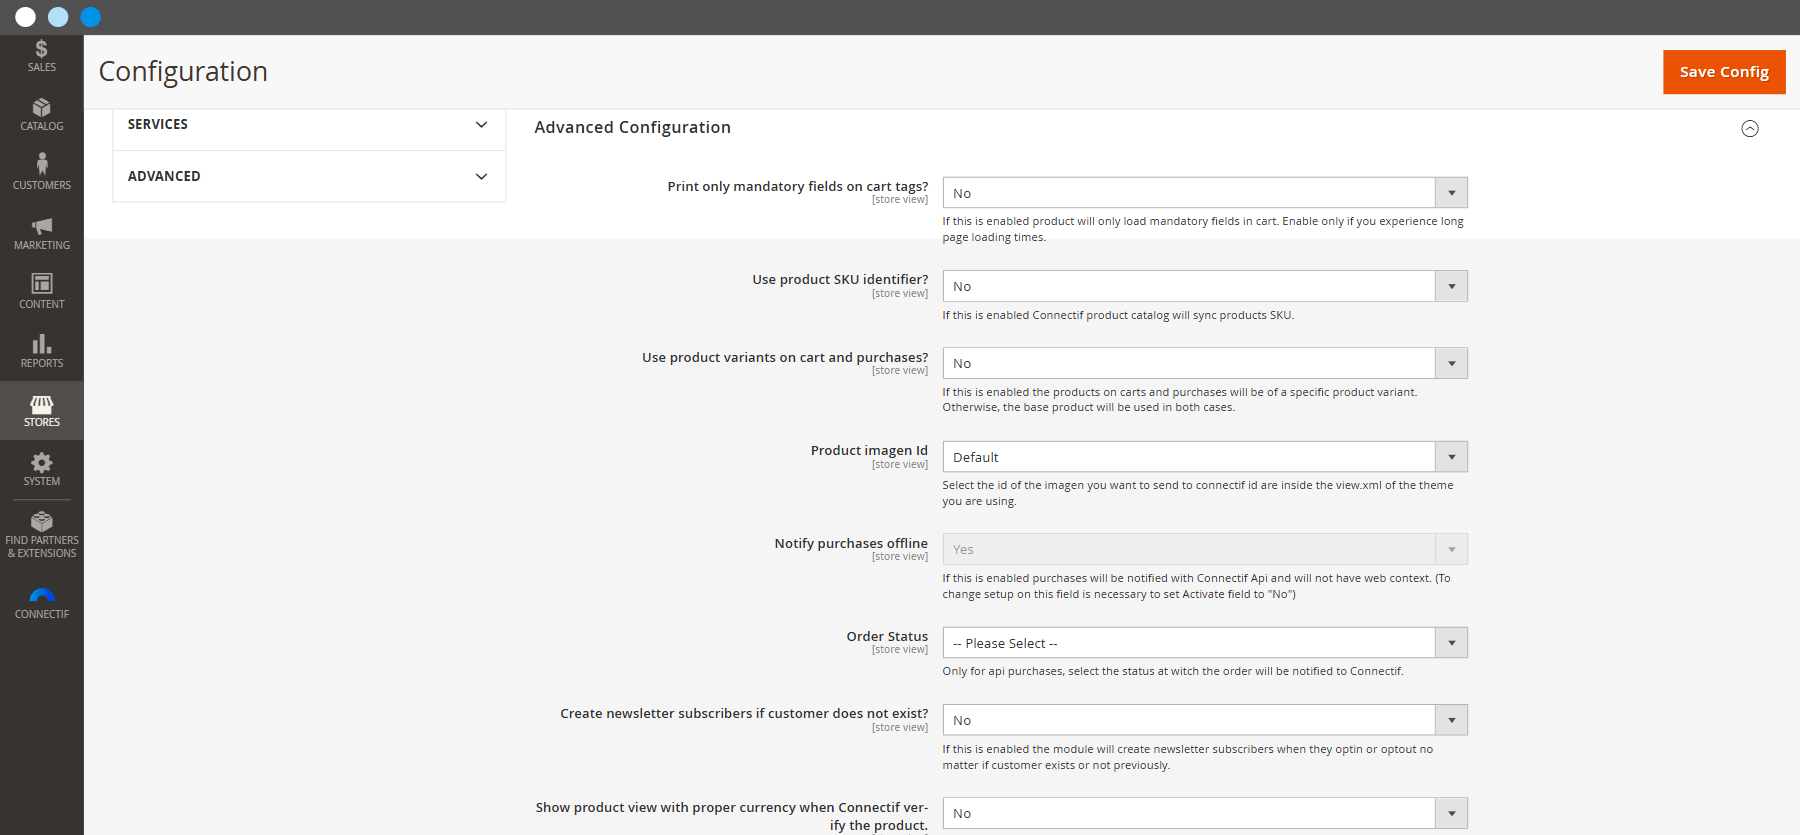Collapse the Advanced Configuration section
This screenshot has width=1800, height=835.
click(x=1749, y=128)
